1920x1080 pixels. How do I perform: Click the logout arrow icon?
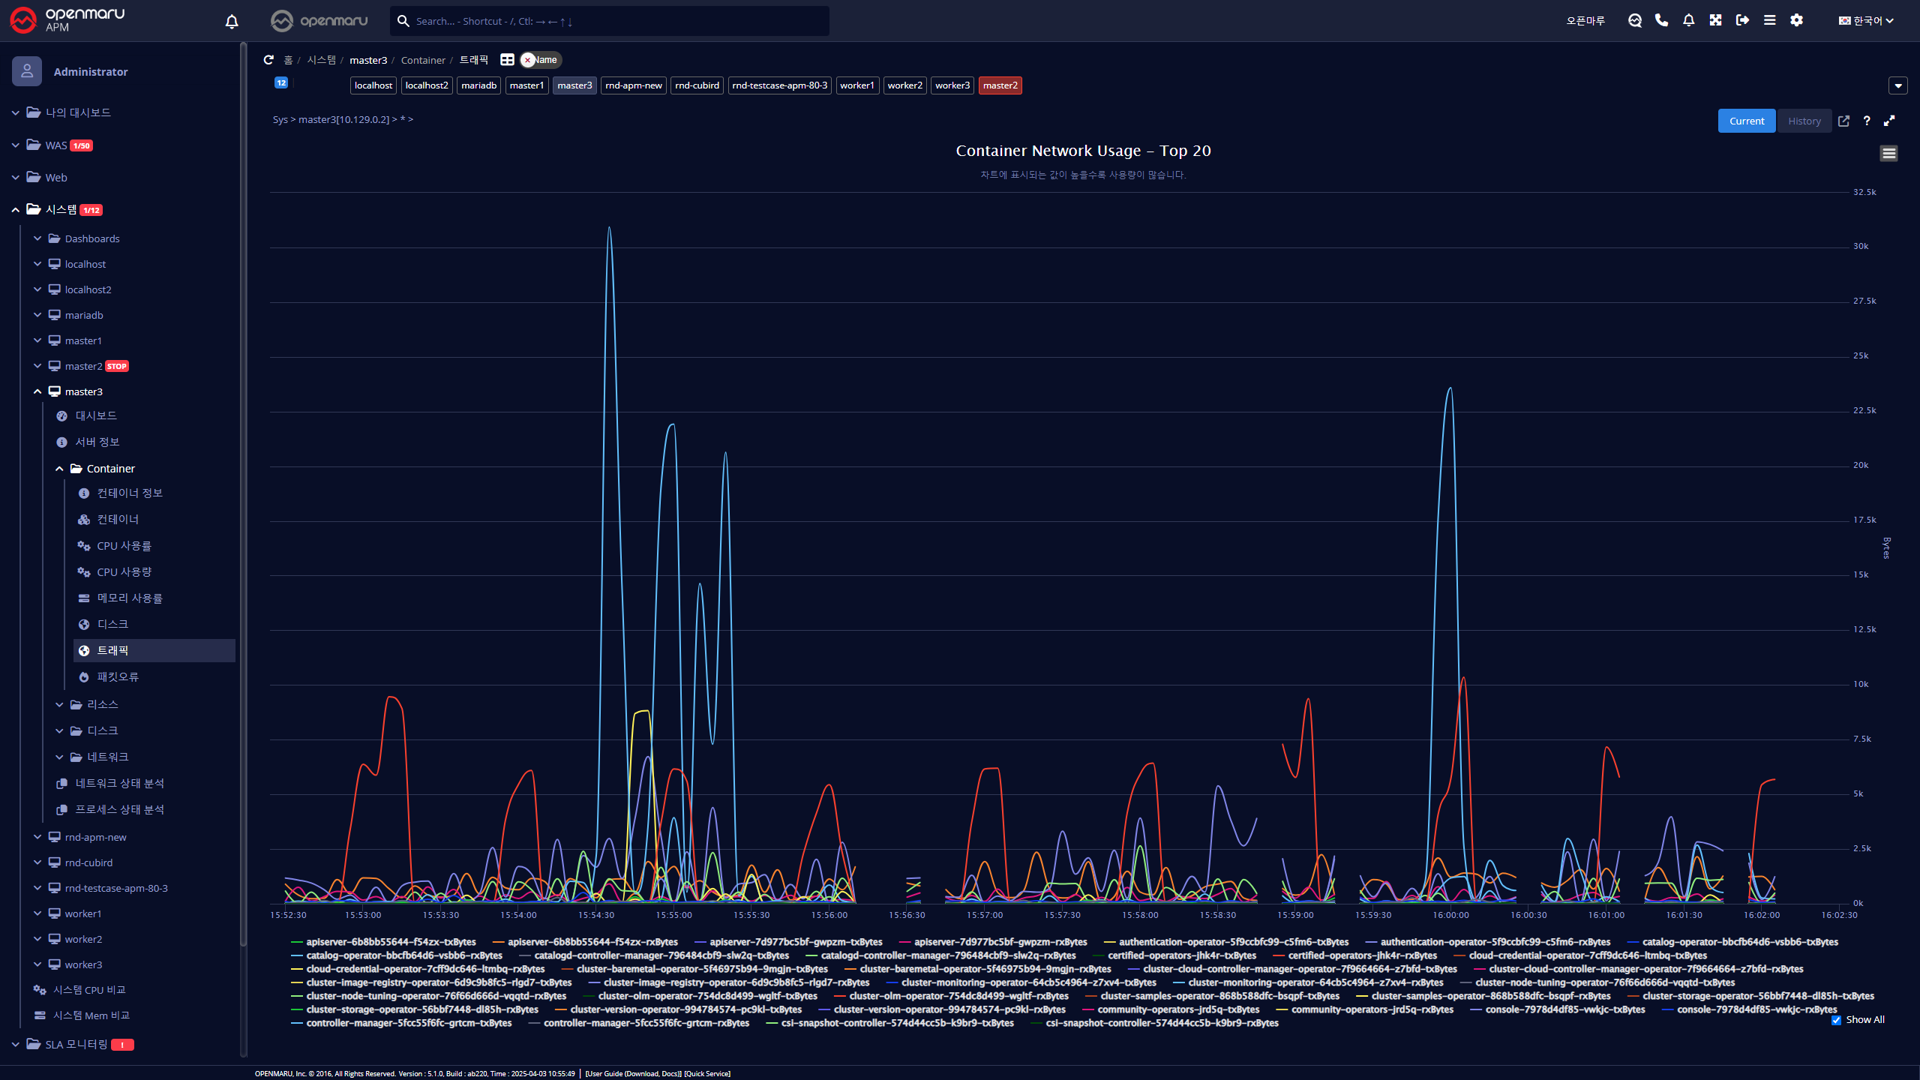coord(1742,20)
